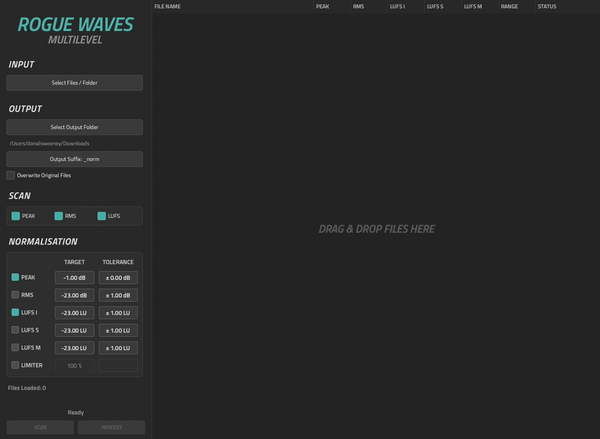Disable PEAK normalisation checkbox
The width and height of the screenshot is (600, 439).
tap(15, 277)
